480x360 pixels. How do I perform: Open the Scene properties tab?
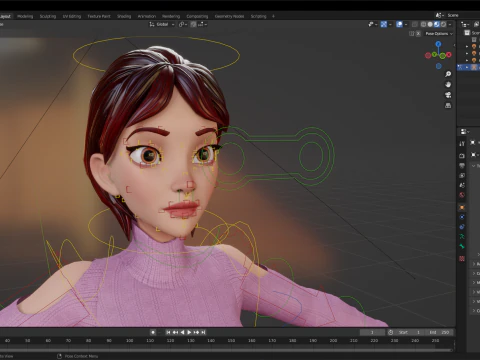coord(462,185)
